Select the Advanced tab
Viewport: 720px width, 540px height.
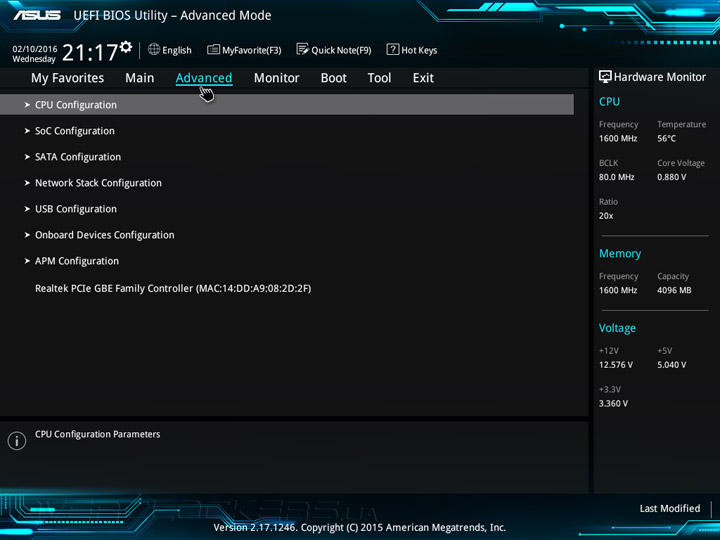(x=204, y=78)
